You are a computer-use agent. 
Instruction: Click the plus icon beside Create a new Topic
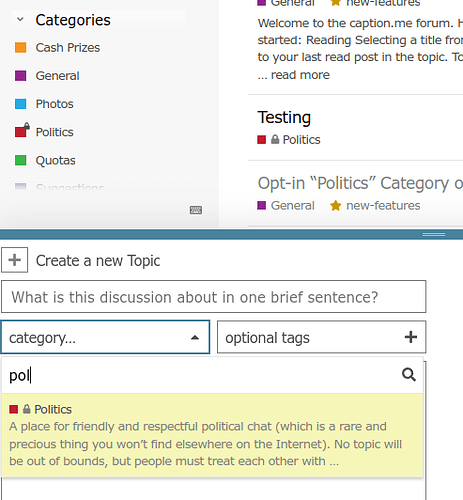click(14, 260)
